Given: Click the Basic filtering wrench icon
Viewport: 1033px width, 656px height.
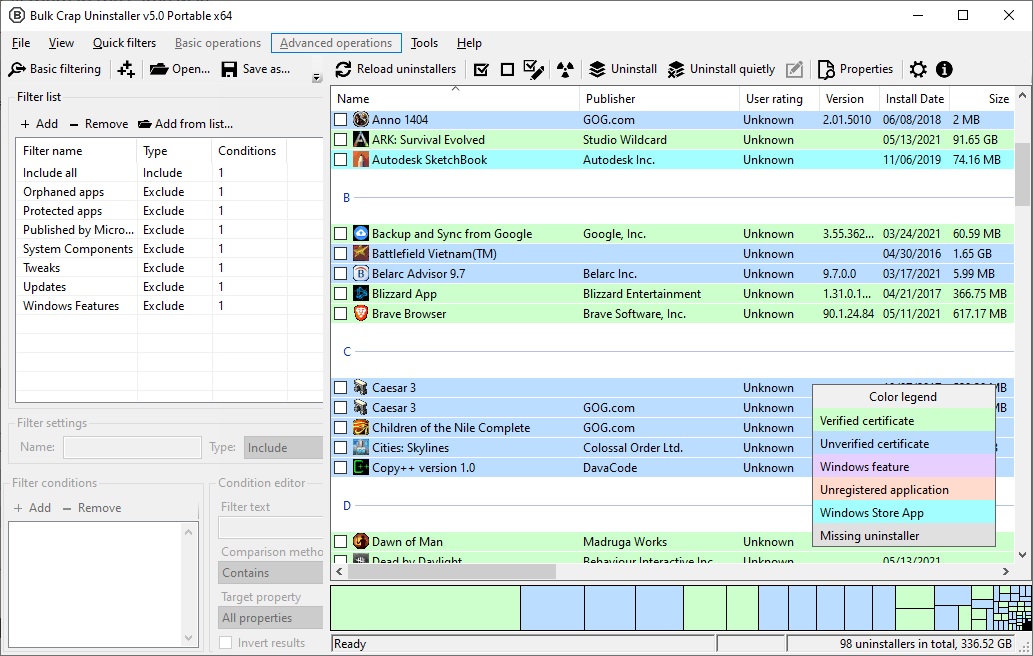Looking at the screenshot, I should coord(18,69).
